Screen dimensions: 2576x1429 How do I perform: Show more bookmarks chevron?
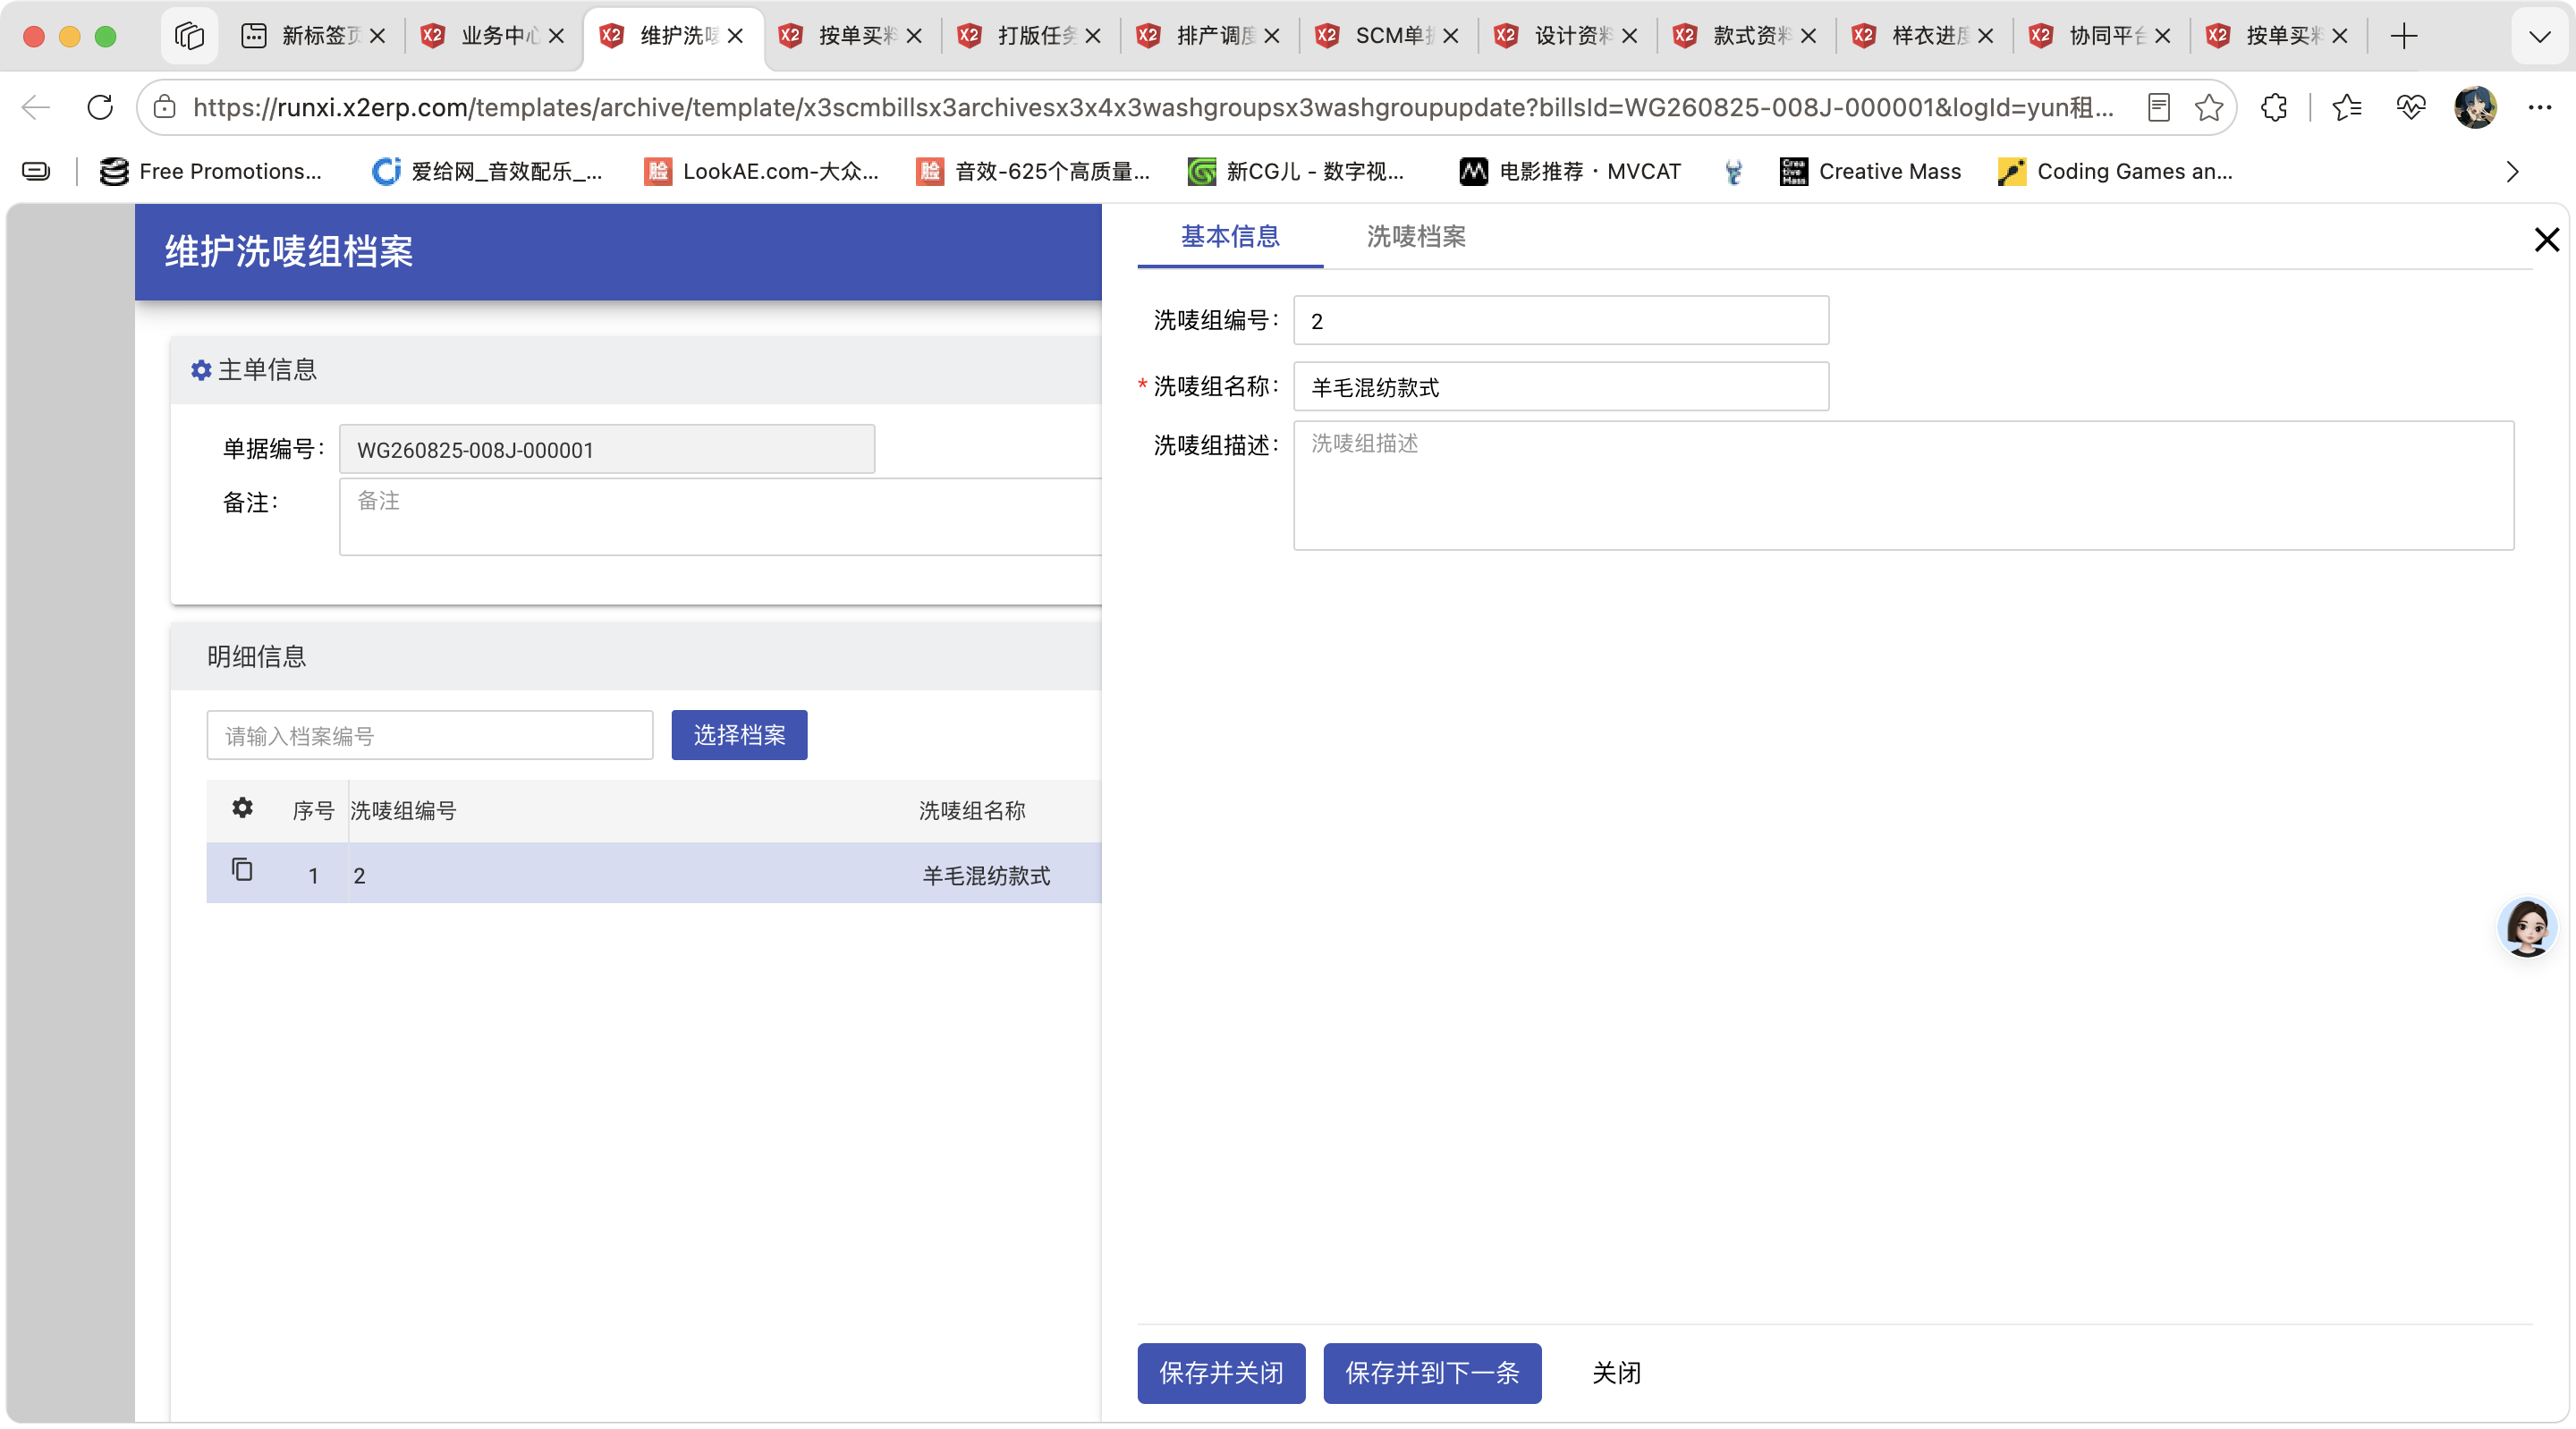coord(2512,172)
